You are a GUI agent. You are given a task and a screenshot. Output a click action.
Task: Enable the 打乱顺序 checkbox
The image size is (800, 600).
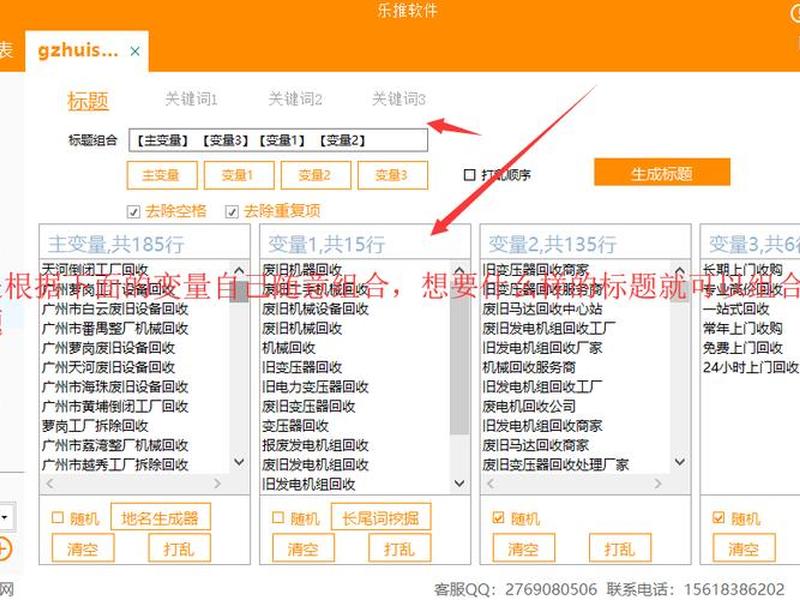[469, 175]
